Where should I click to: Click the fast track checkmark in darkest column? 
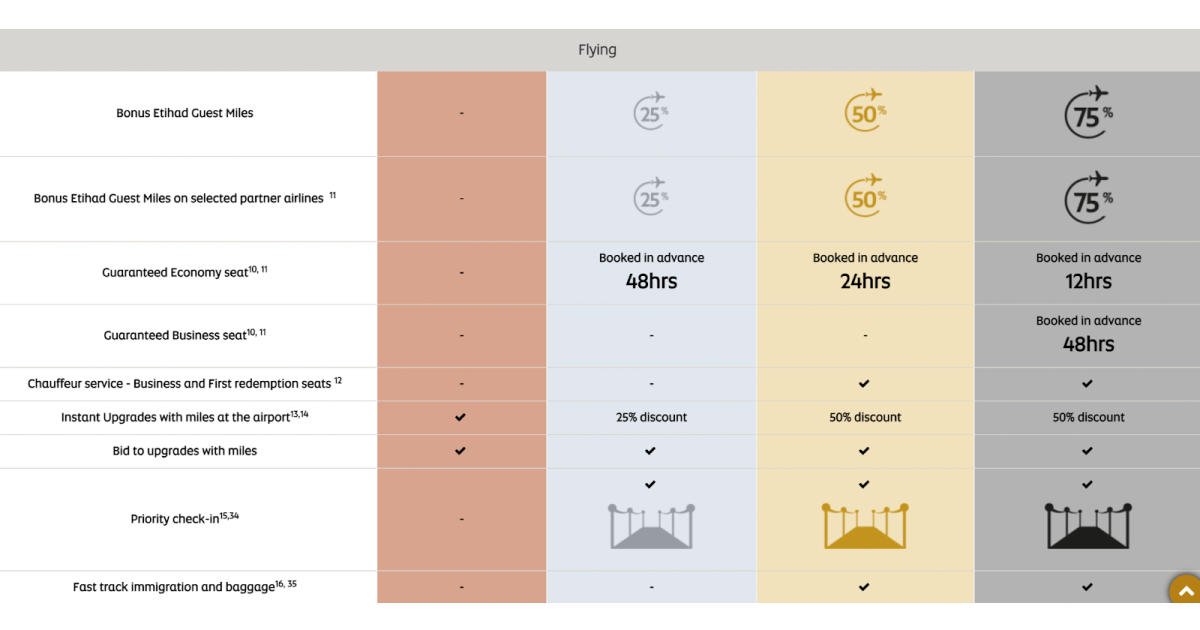pyautogui.click(x=1088, y=587)
